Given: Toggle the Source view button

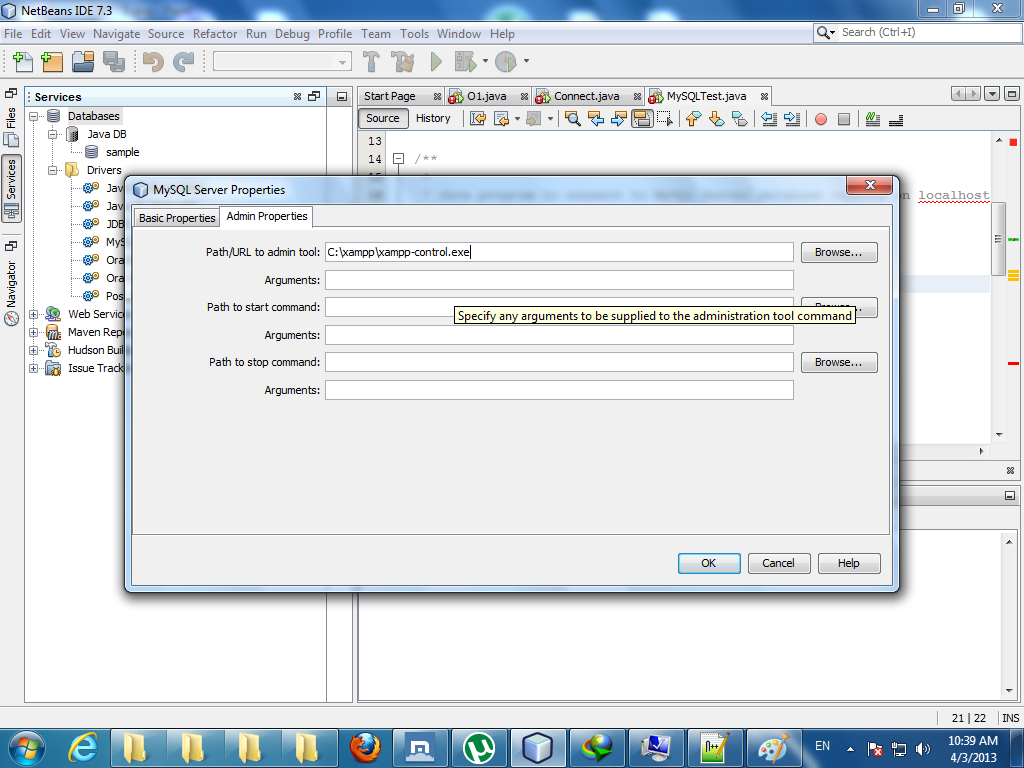Looking at the screenshot, I should 383,118.
